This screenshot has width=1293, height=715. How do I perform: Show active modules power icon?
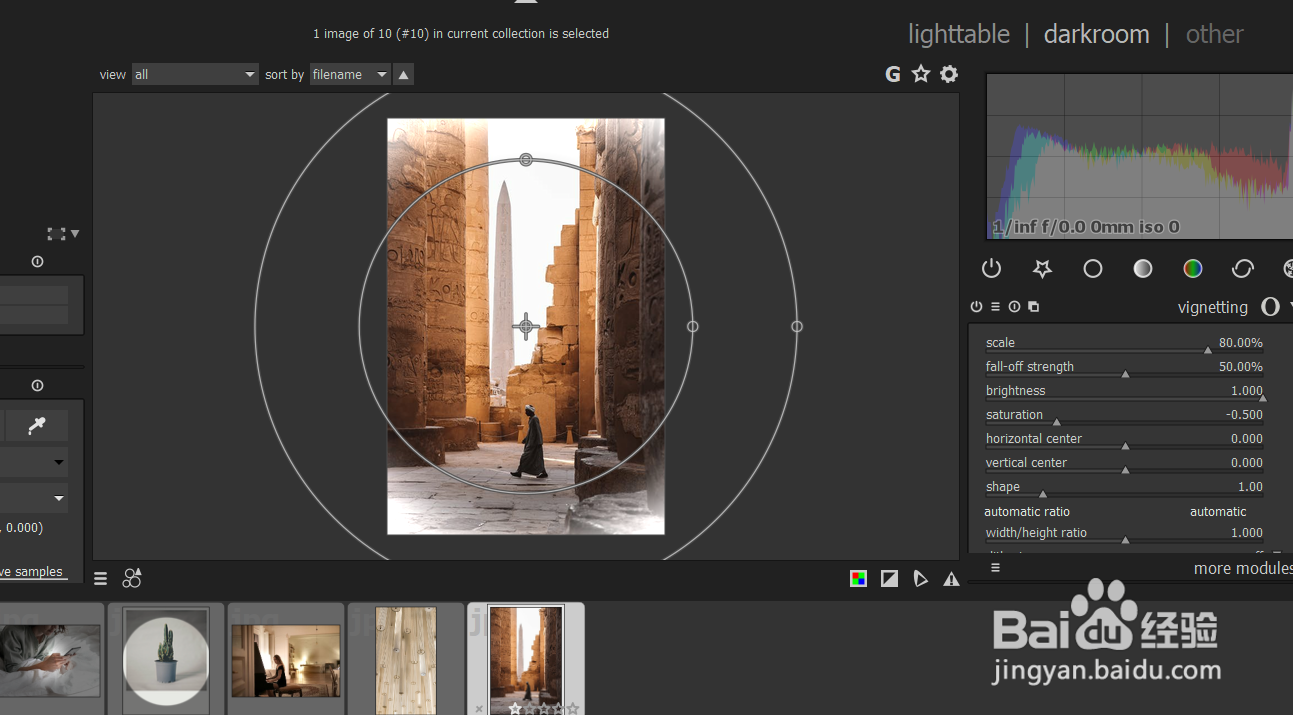coord(991,268)
